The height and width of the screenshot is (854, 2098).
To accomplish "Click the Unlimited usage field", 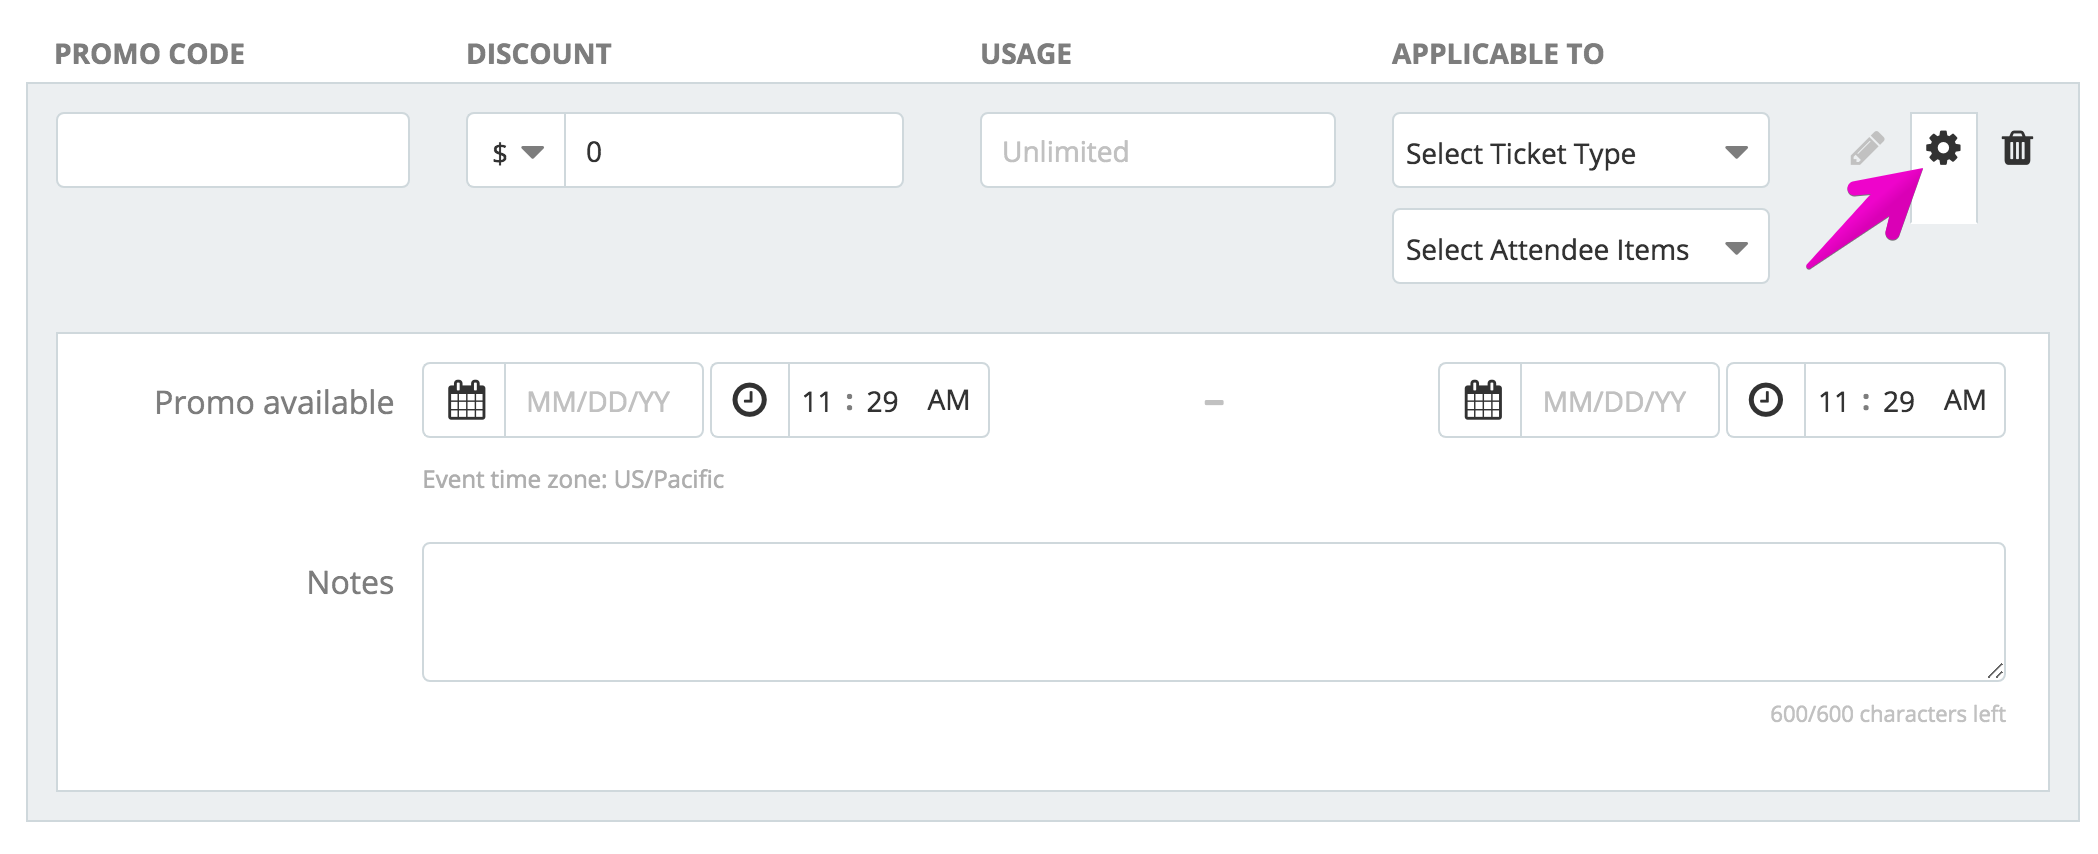I will point(1158,151).
